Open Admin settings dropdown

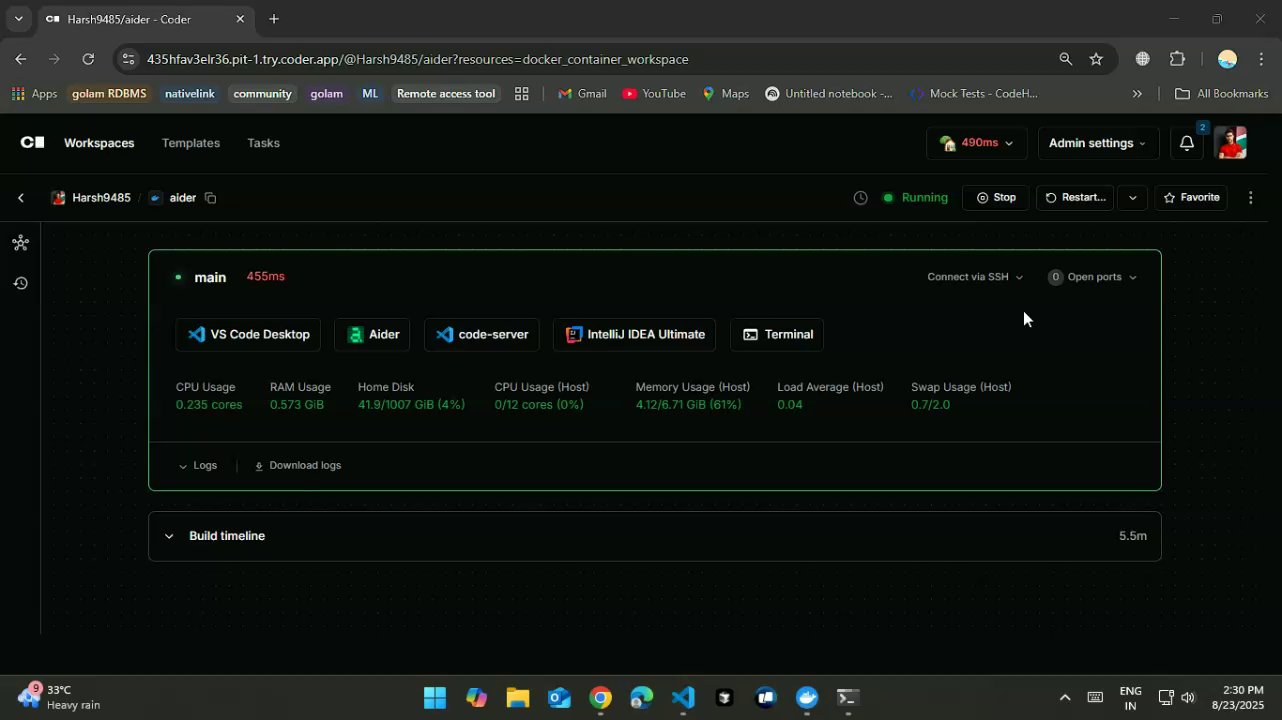pyautogui.click(x=1097, y=143)
